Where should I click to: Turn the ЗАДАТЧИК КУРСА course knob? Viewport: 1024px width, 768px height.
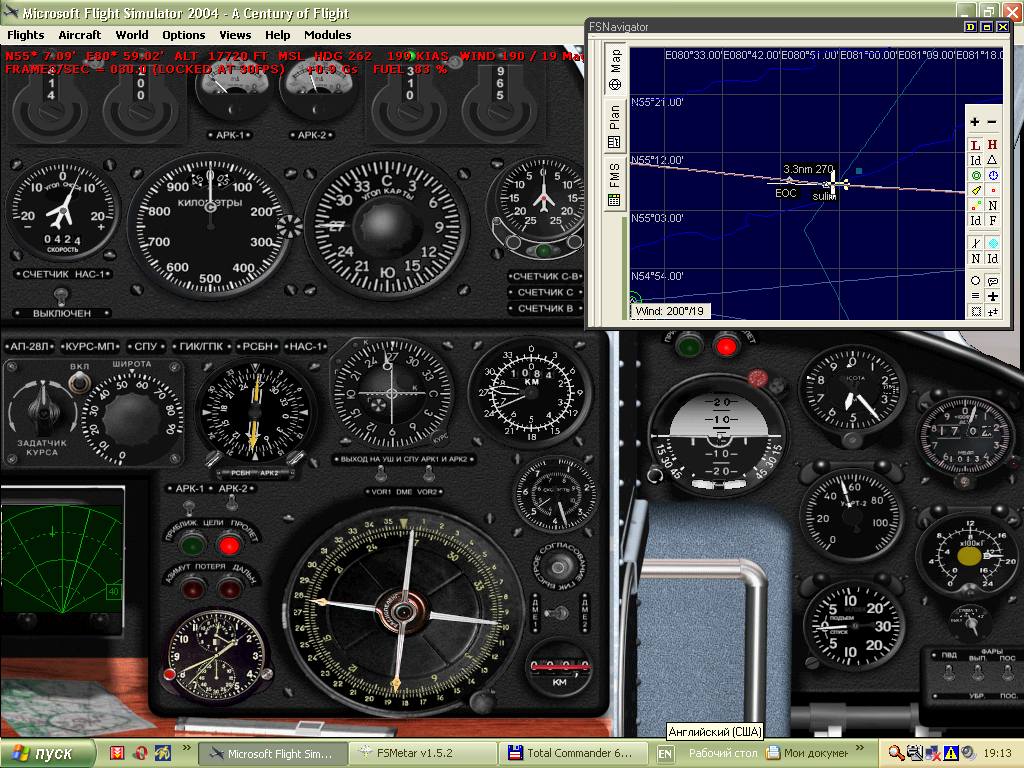[42, 410]
